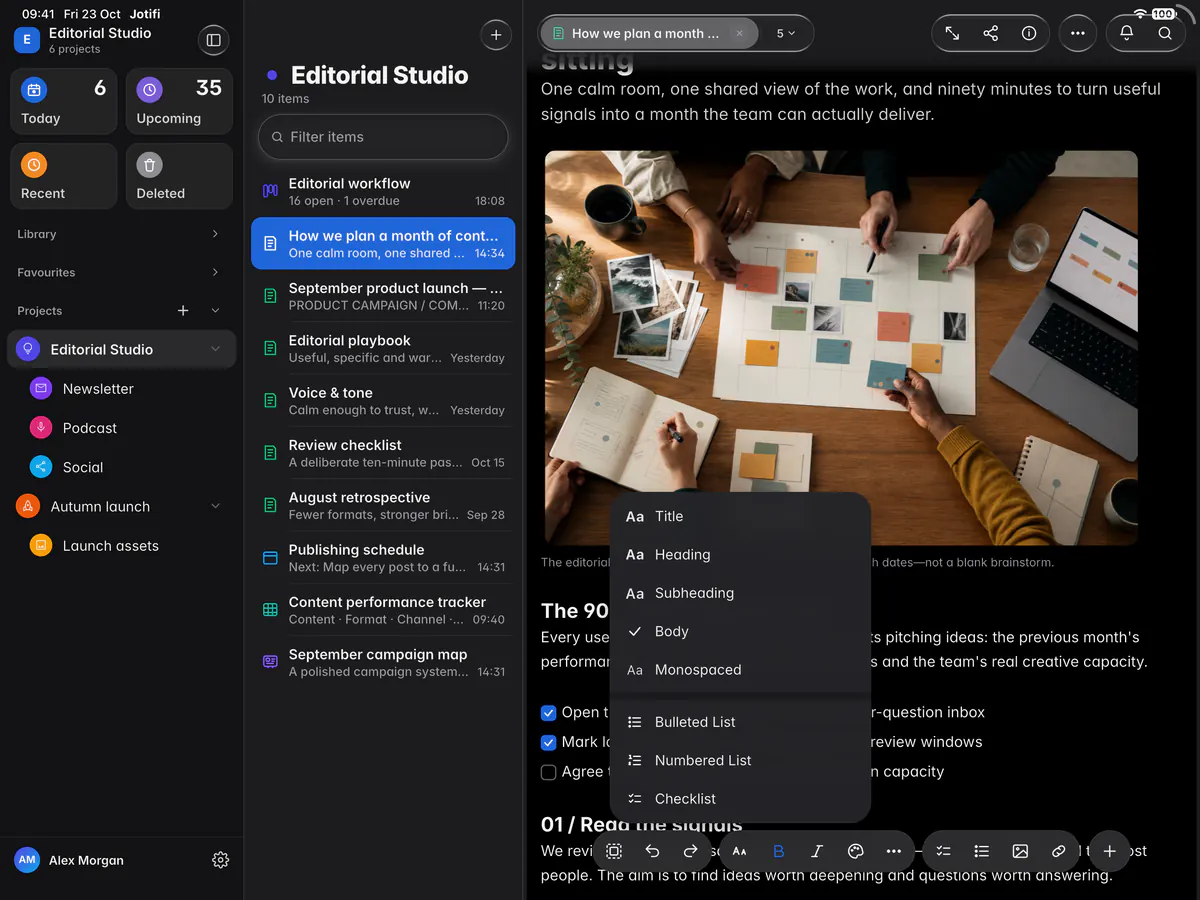Insert checklist from bottom toolbar
The width and height of the screenshot is (1200, 900).
pyautogui.click(x=943, y=851)
